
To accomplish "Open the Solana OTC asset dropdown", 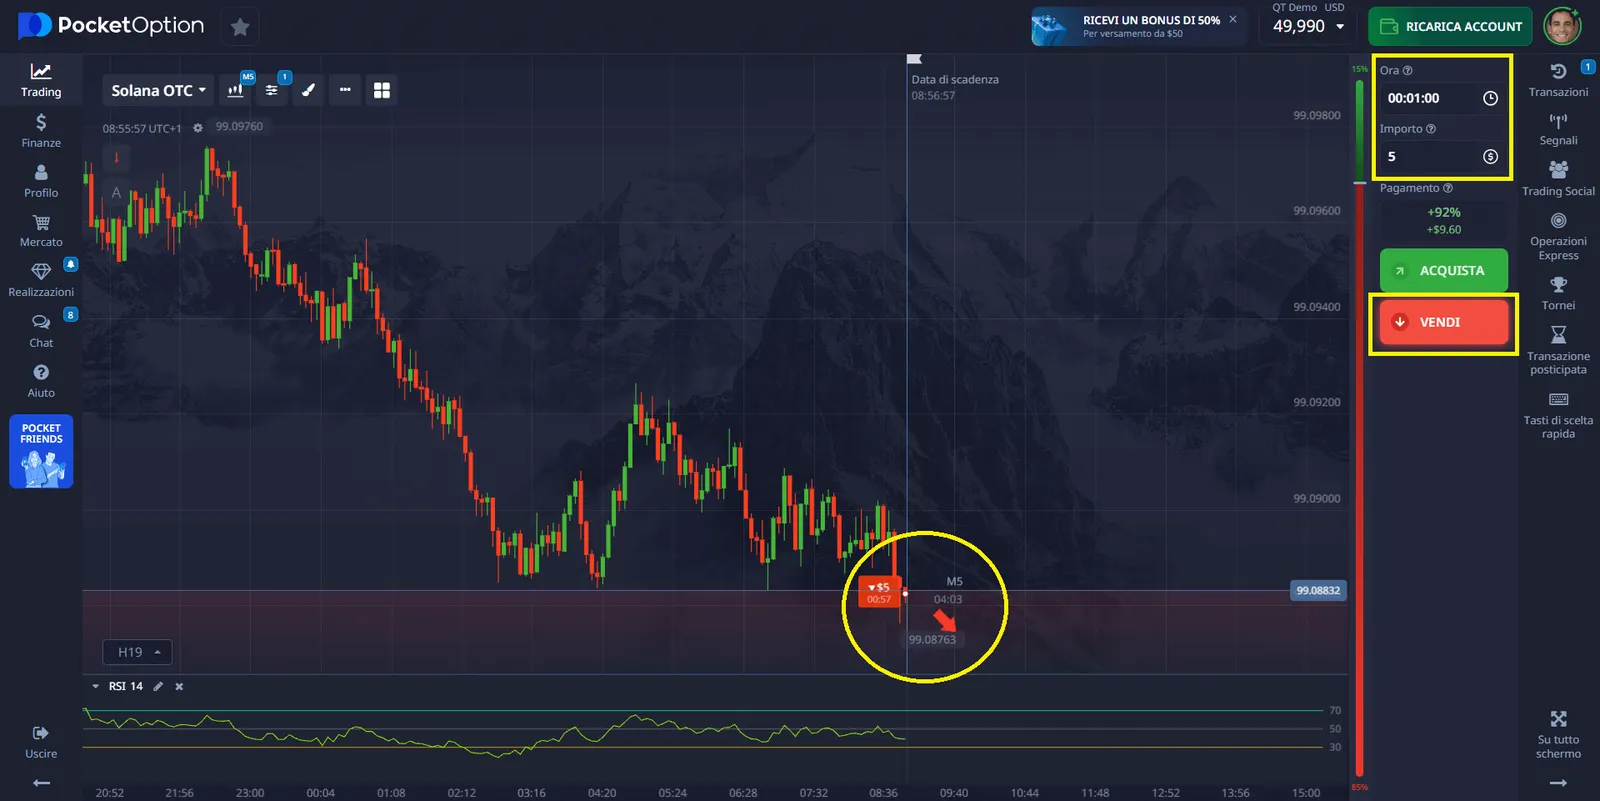I will [x=158, y=90].
